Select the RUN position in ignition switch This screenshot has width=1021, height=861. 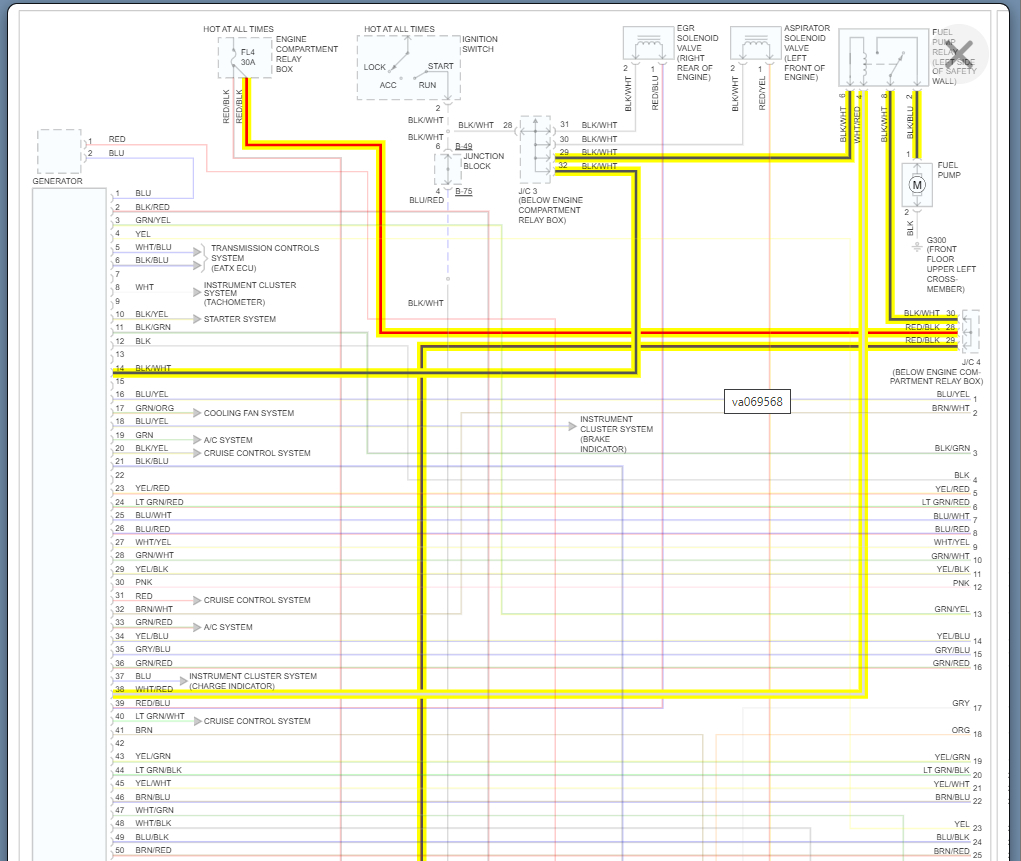427,85
